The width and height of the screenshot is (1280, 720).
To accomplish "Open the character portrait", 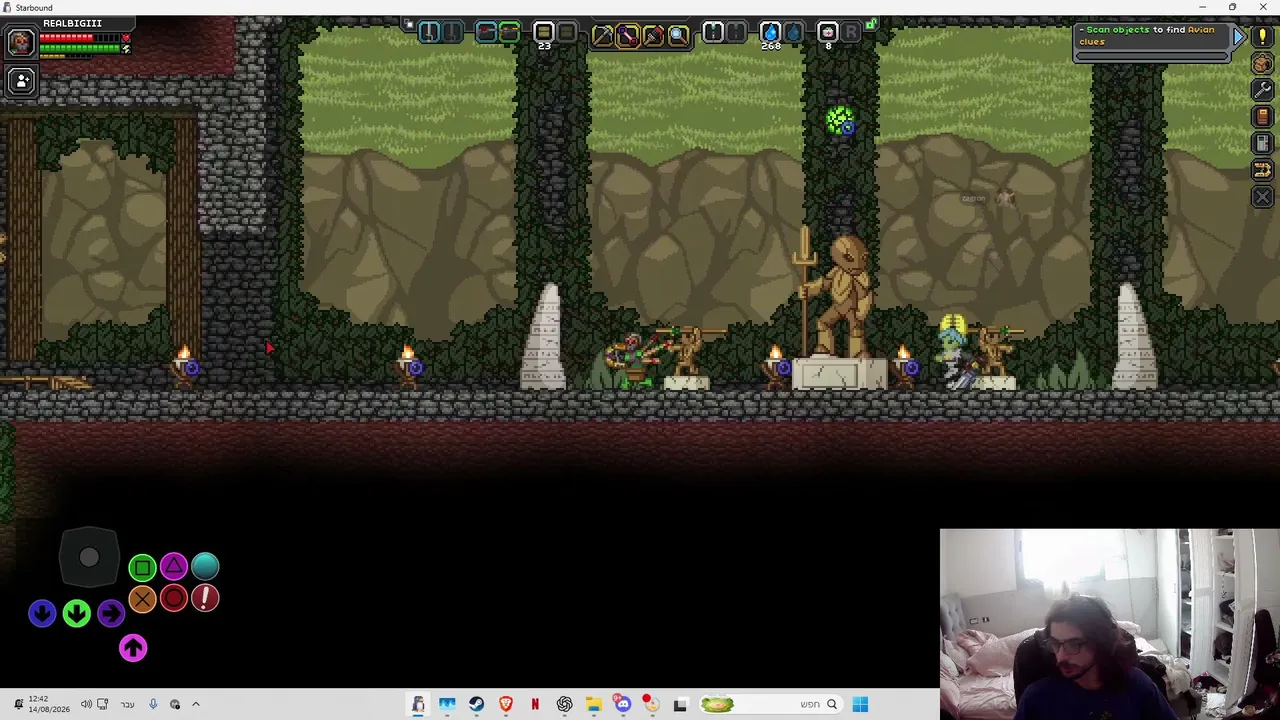I will [x=21, y=42].
